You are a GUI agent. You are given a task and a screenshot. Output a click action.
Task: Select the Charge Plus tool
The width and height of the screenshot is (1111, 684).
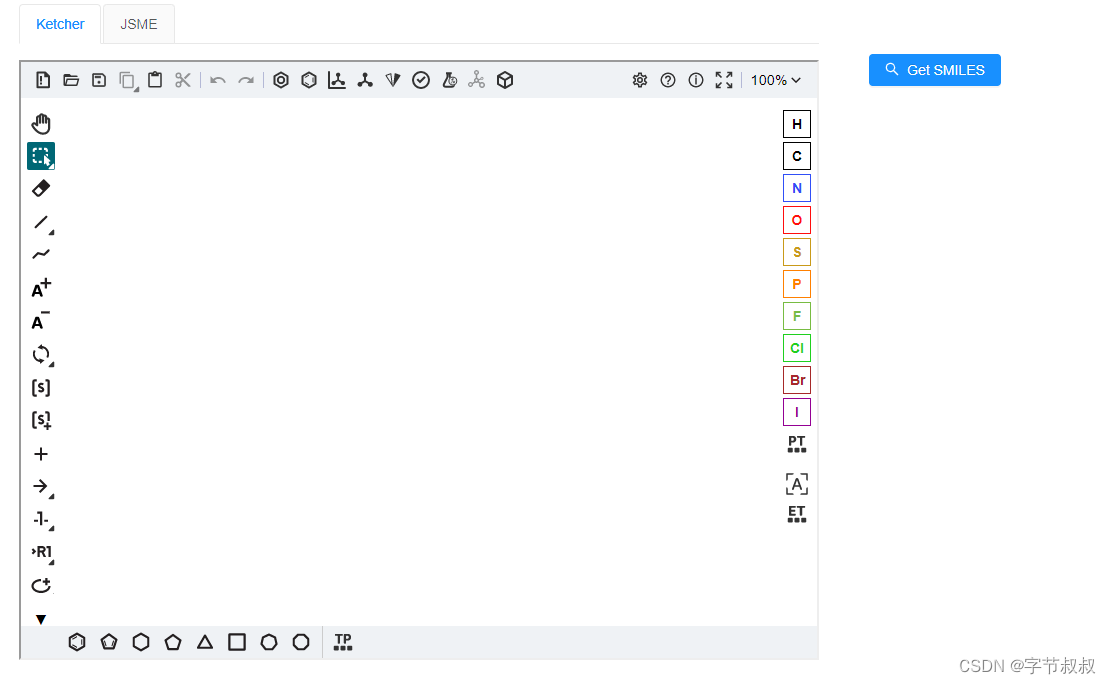41,289
